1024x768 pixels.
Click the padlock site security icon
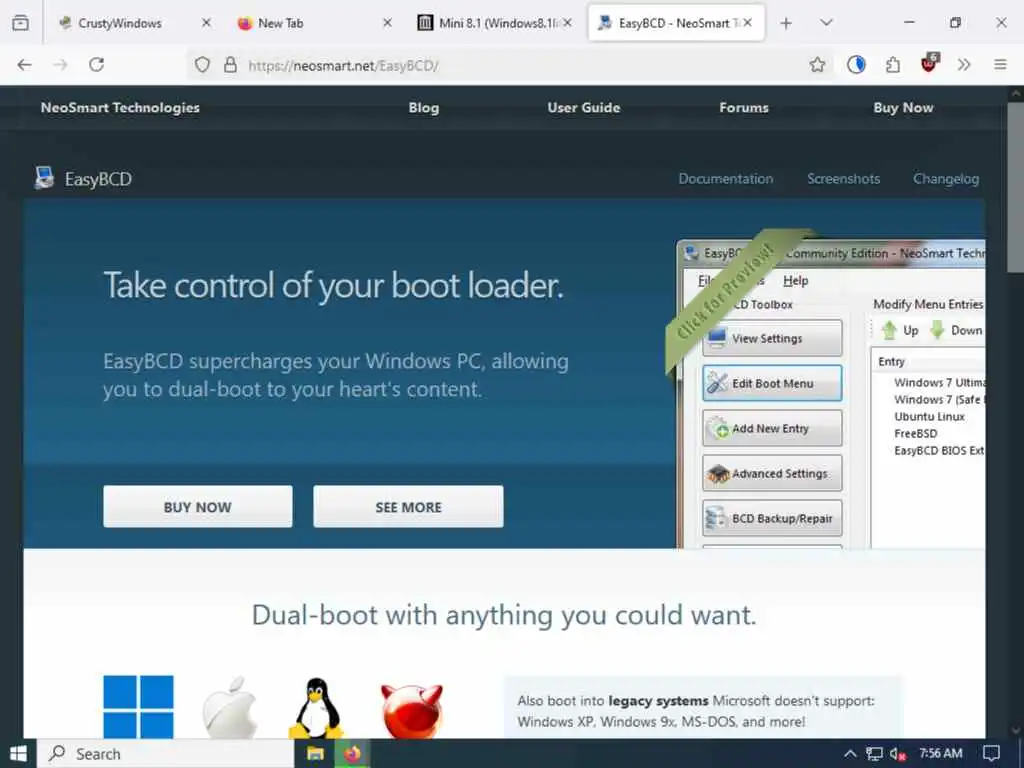coord(230,65)
